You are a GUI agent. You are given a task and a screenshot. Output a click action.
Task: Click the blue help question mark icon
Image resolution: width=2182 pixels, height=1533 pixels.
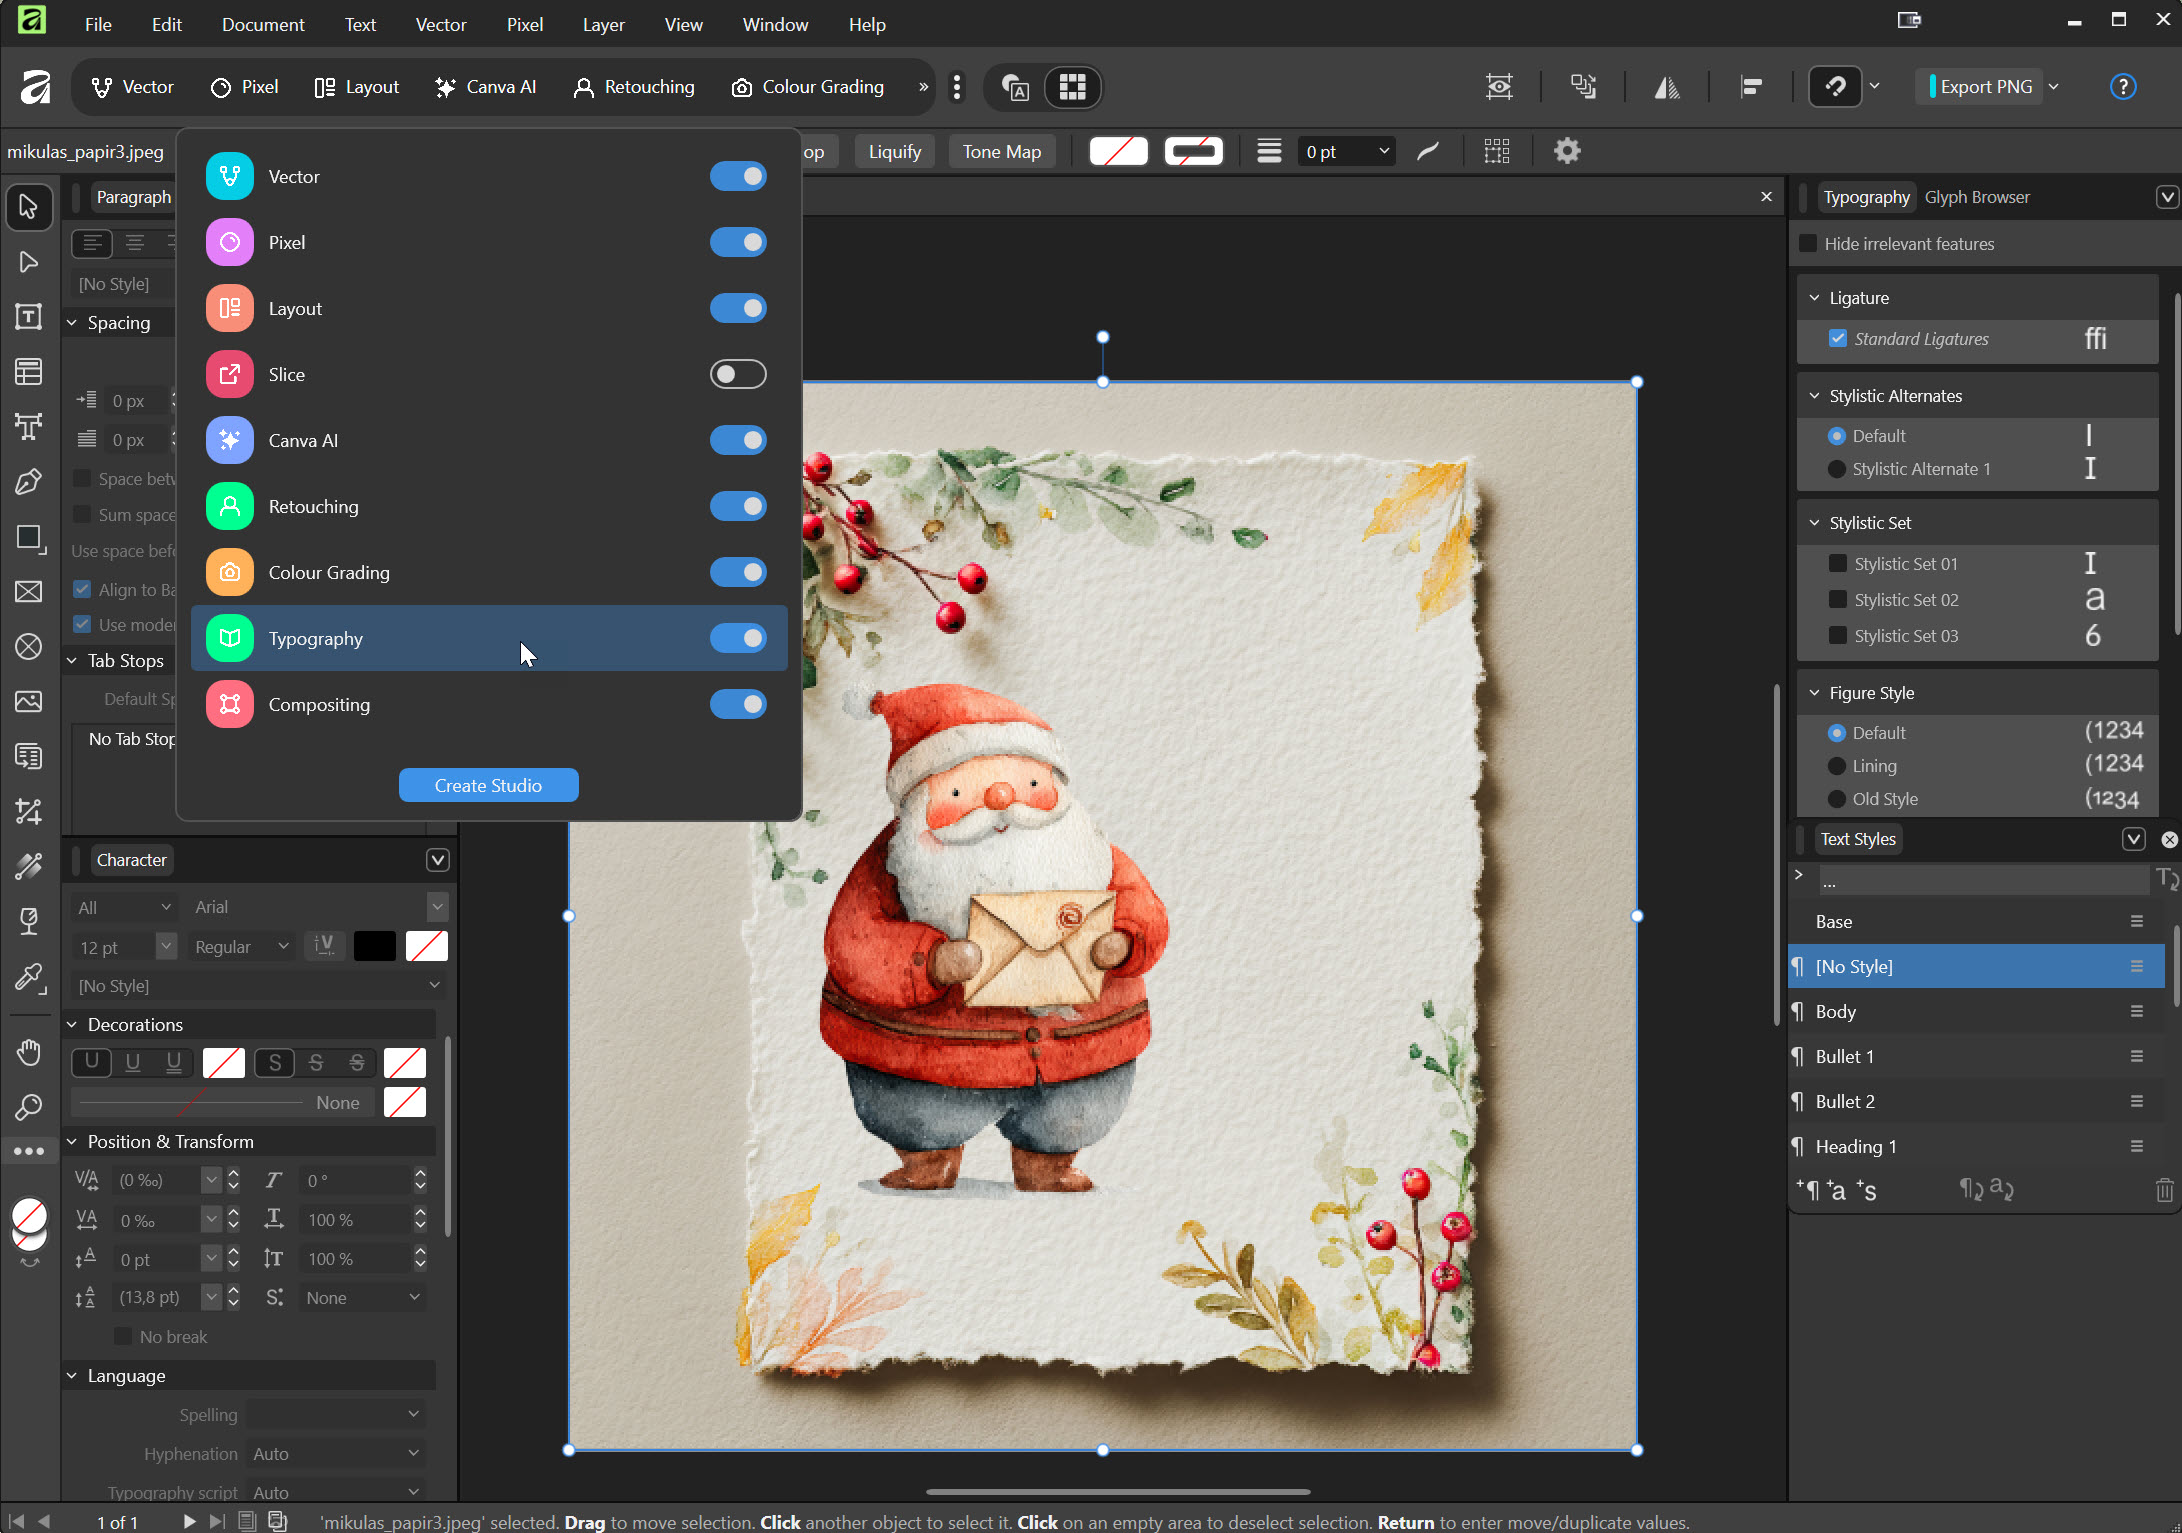click(2122, 87)
